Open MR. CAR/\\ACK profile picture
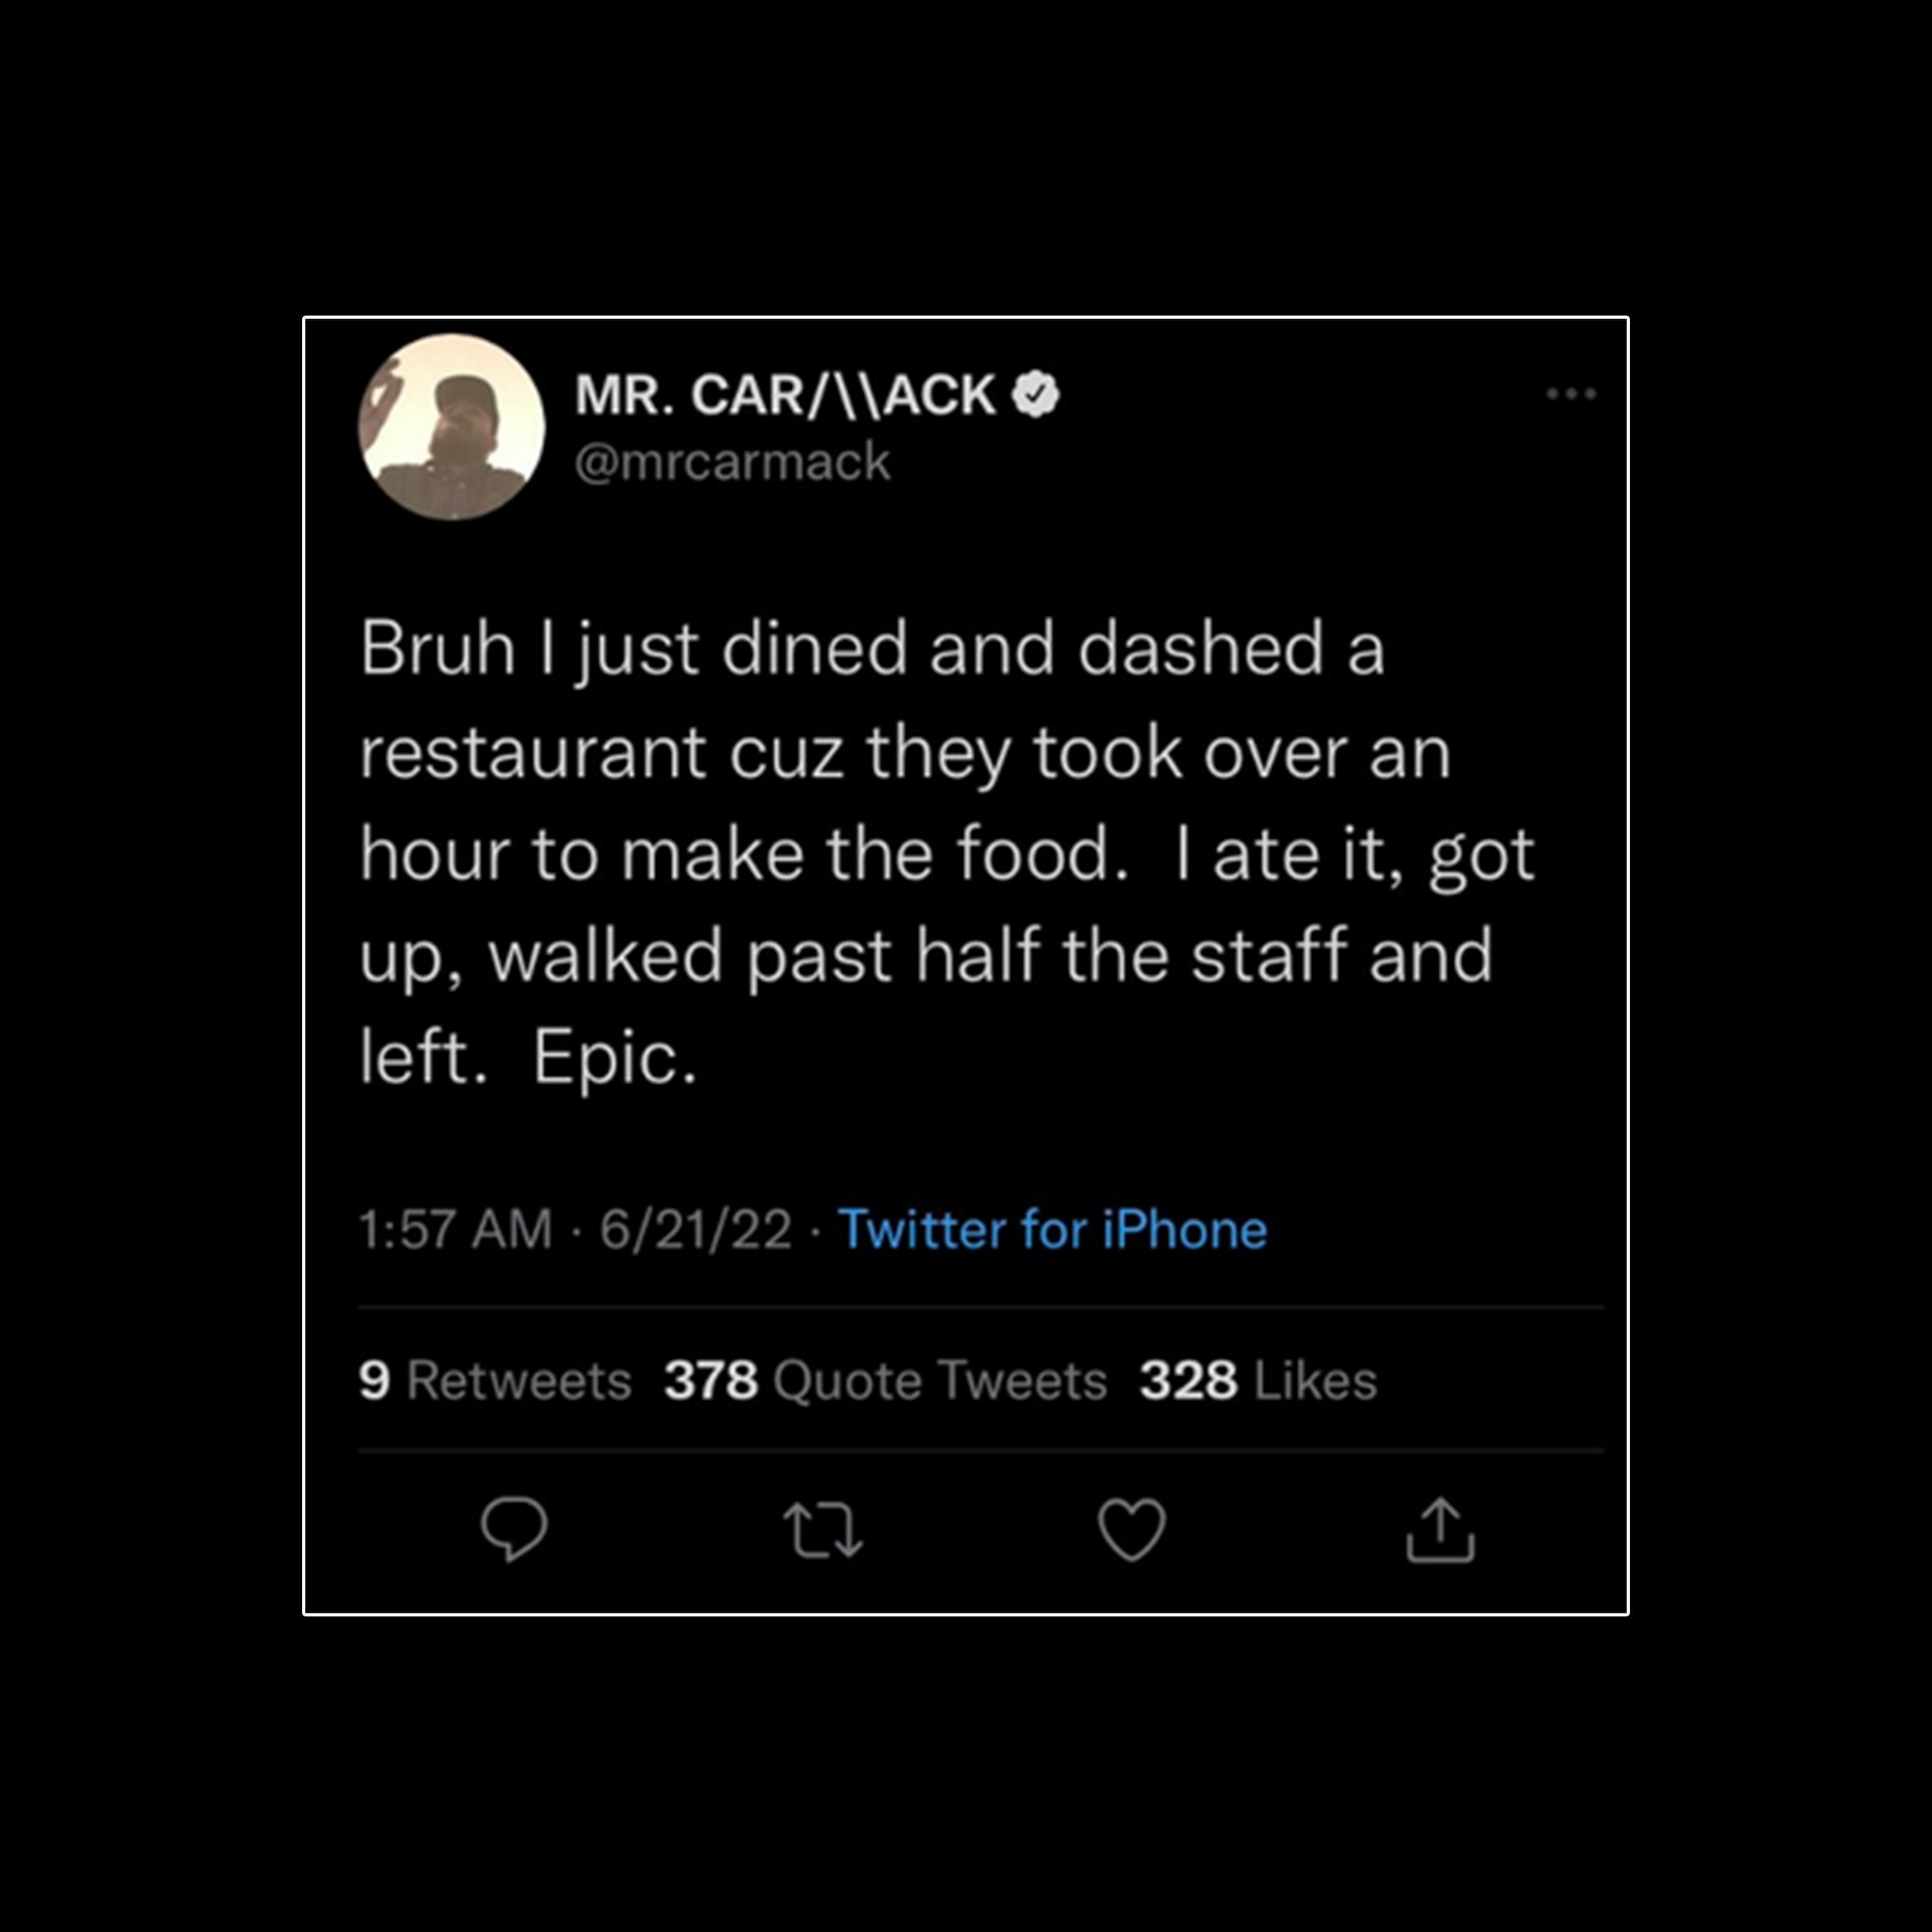Screen dimensions: 1932x1932 [452, 427]
